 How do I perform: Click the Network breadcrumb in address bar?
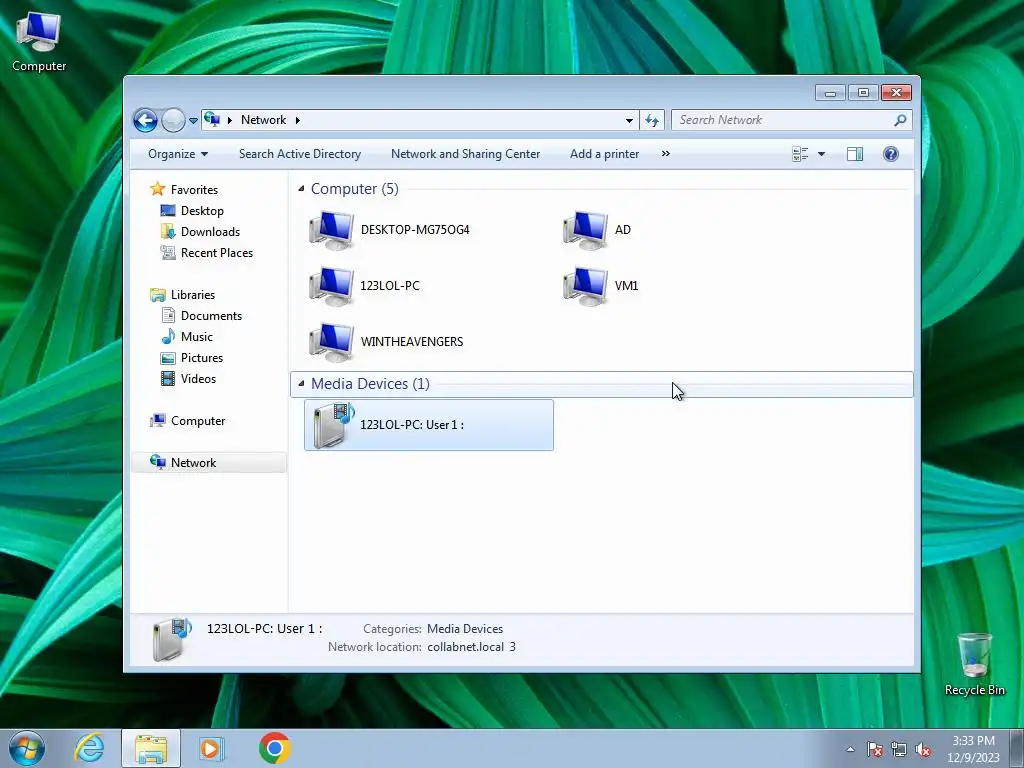(x=263, y=120)
